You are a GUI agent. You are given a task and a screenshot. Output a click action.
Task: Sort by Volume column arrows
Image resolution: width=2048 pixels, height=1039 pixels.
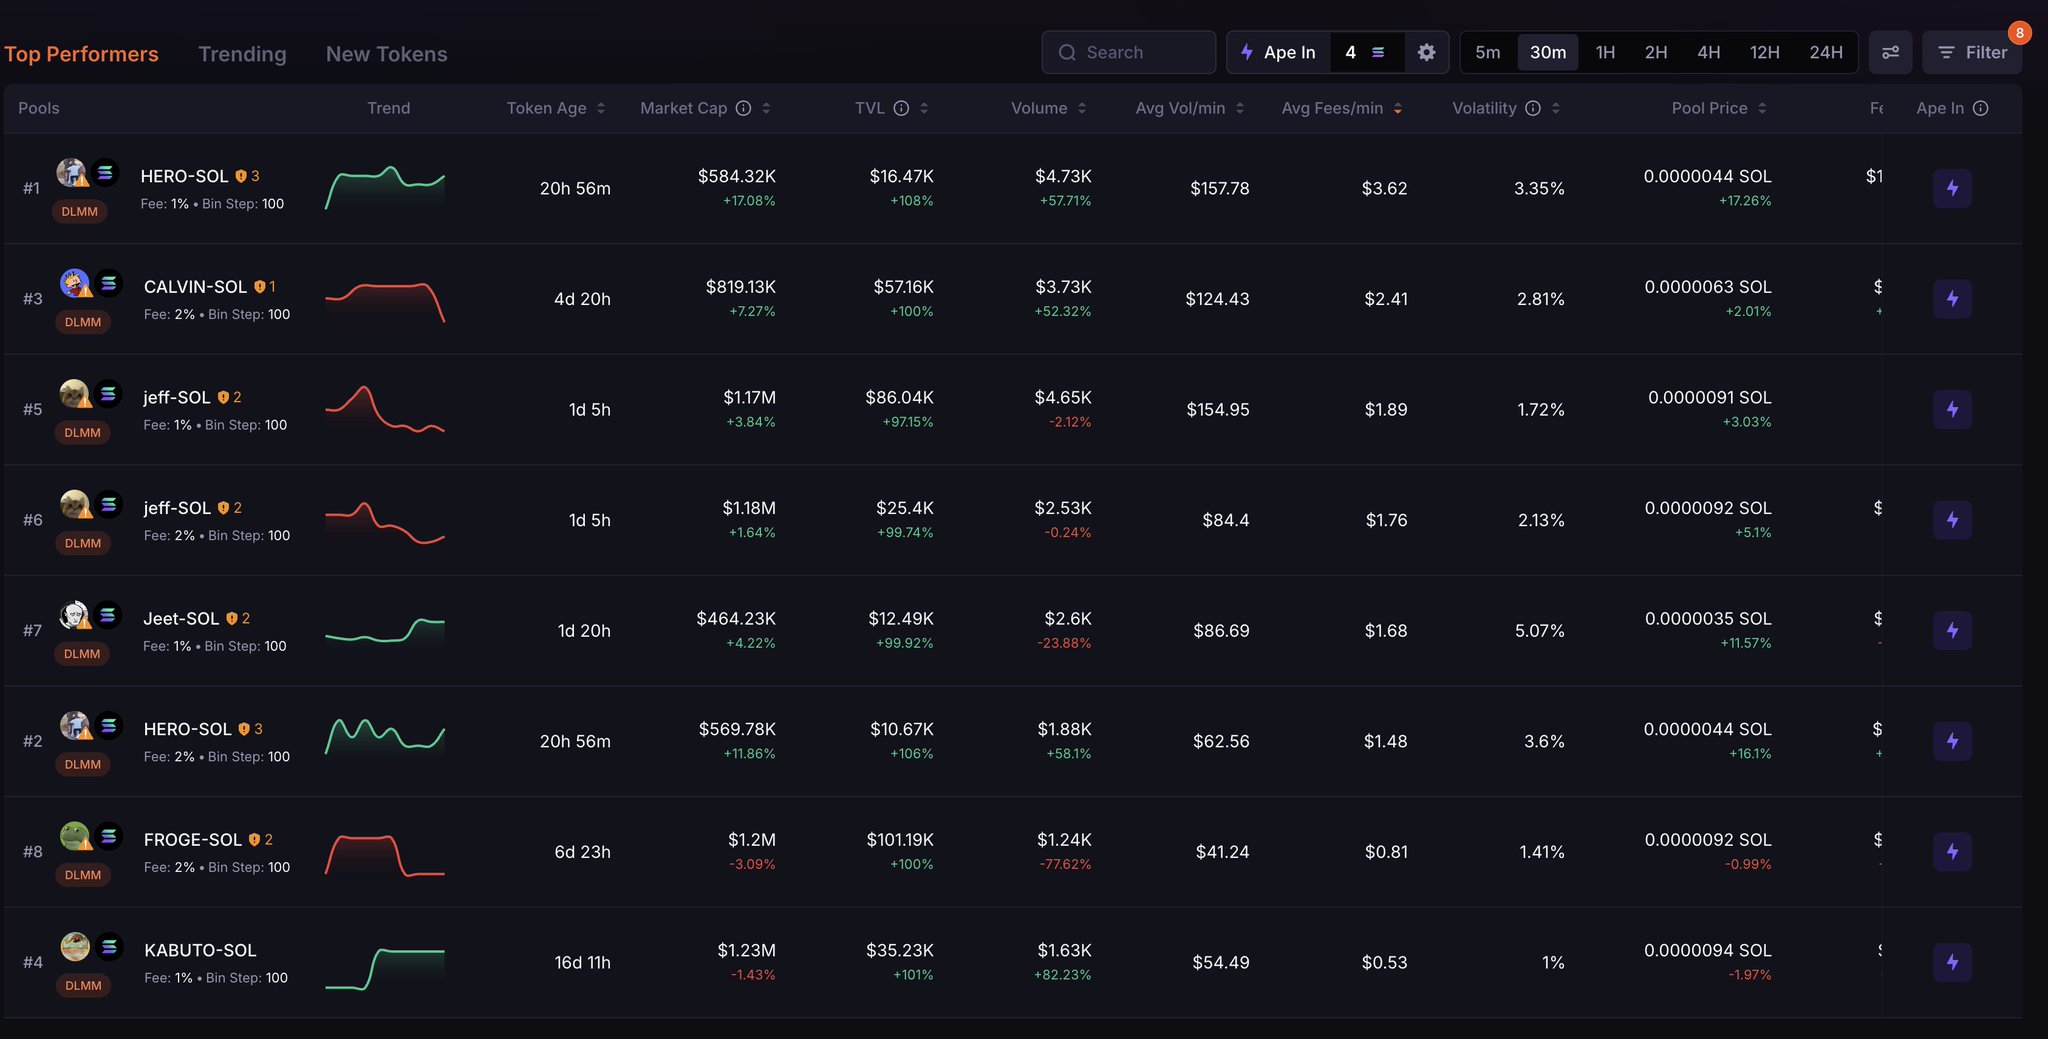tap(1082, 108)
